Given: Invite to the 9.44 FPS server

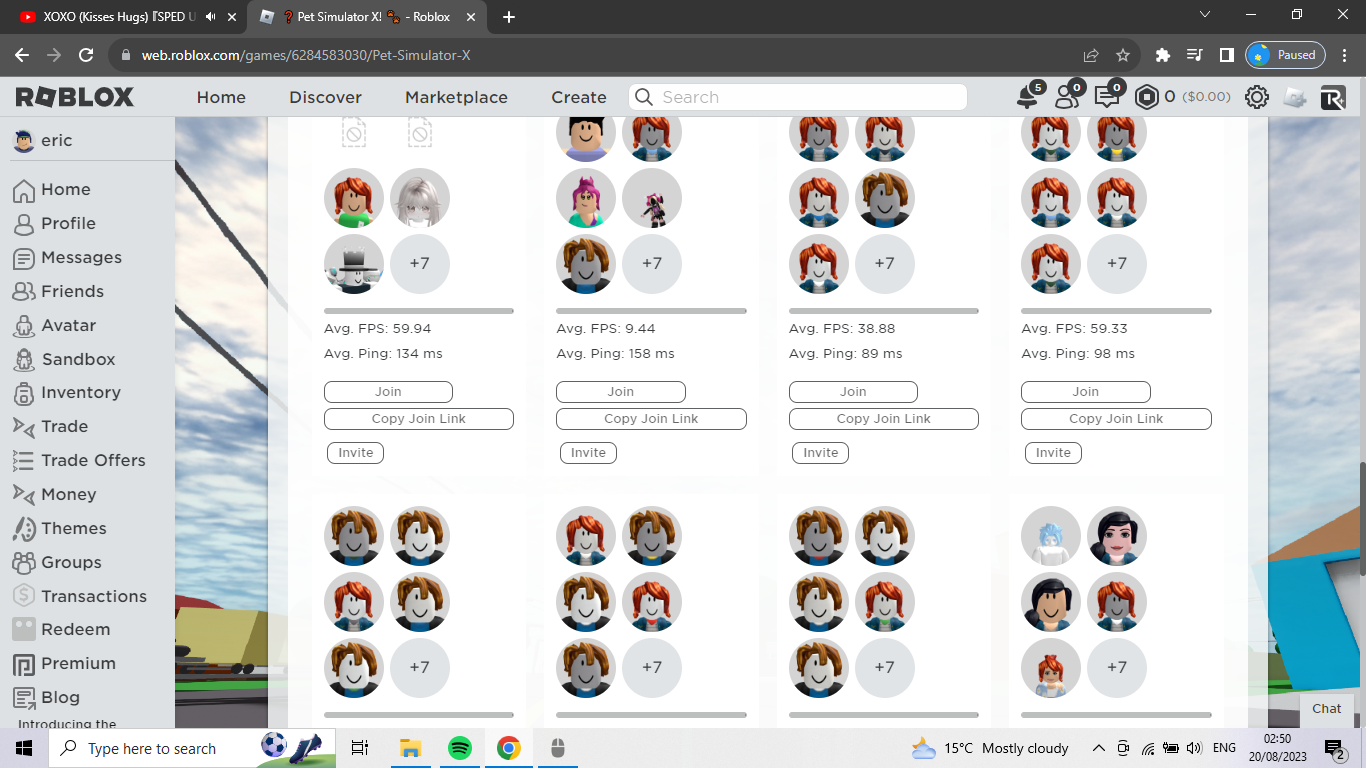Looking at the screenshot, I should (x=588, y=453).
